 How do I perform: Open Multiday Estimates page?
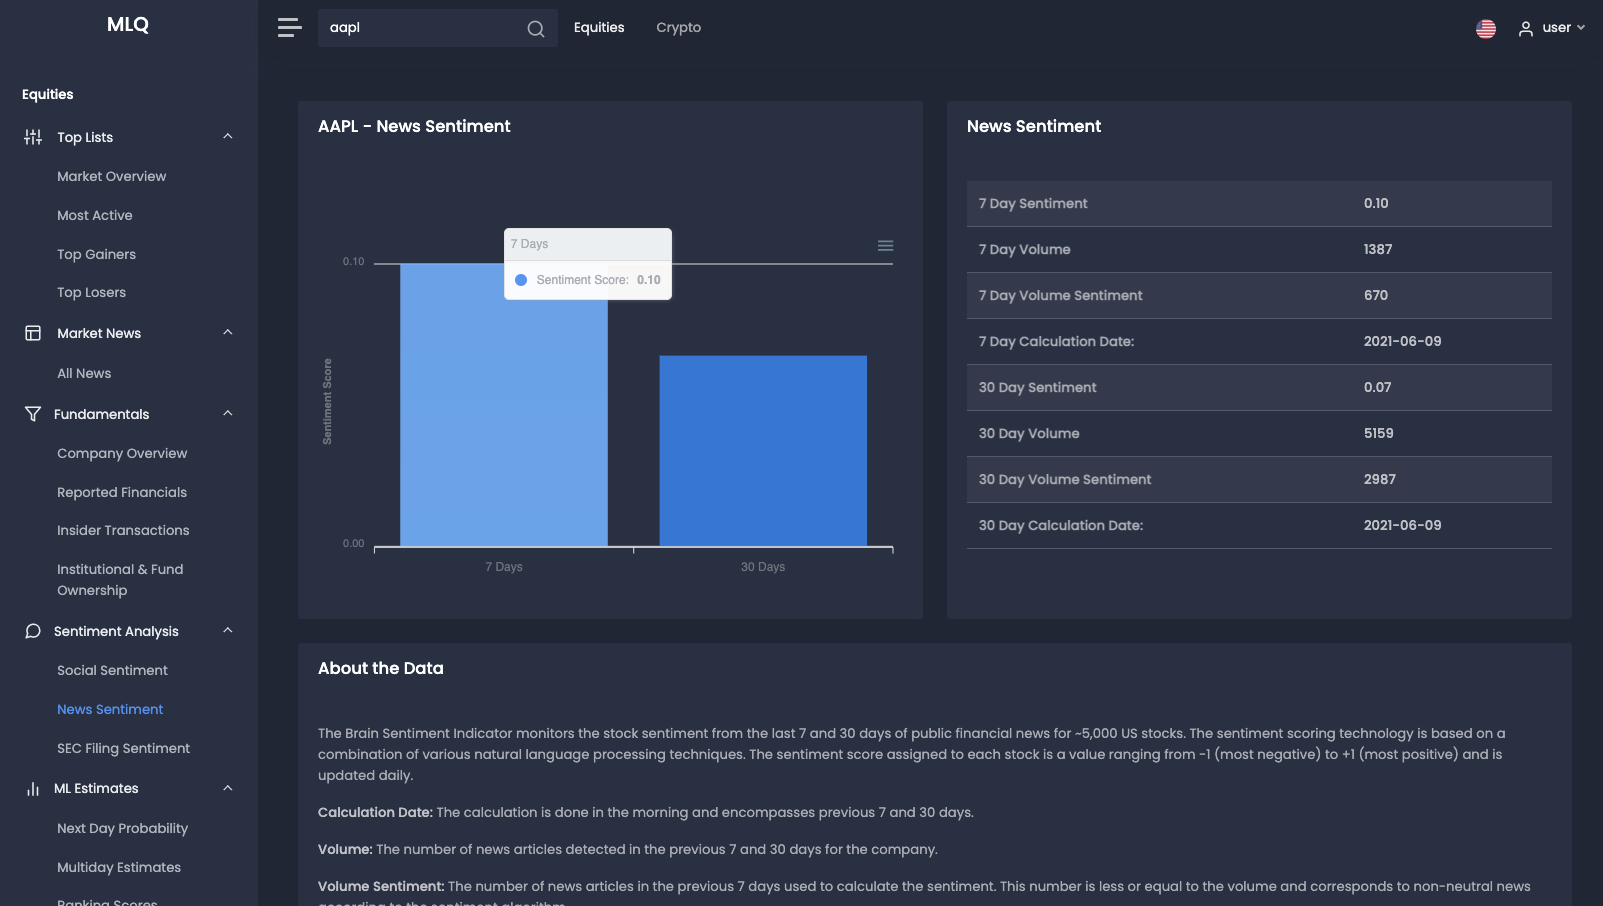[x=119, y=867]
